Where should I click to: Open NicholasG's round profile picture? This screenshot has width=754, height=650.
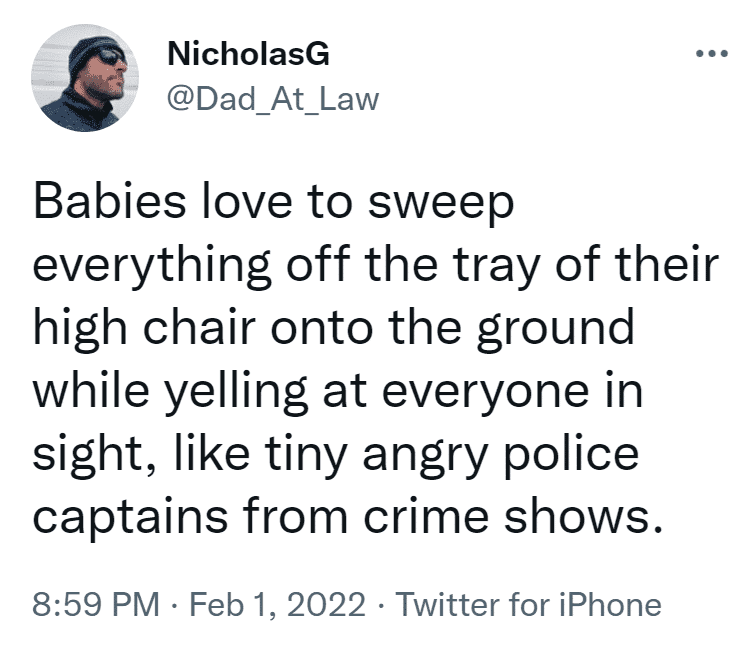[x=85, y=78]
